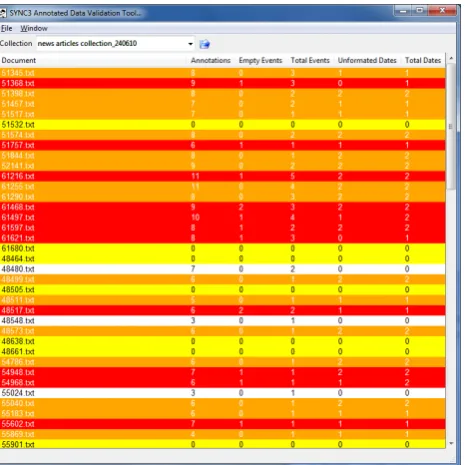The image size is (465, 465).
Task: Click Annotations value 11 in row 61216.txt
Action: point(195,176)
